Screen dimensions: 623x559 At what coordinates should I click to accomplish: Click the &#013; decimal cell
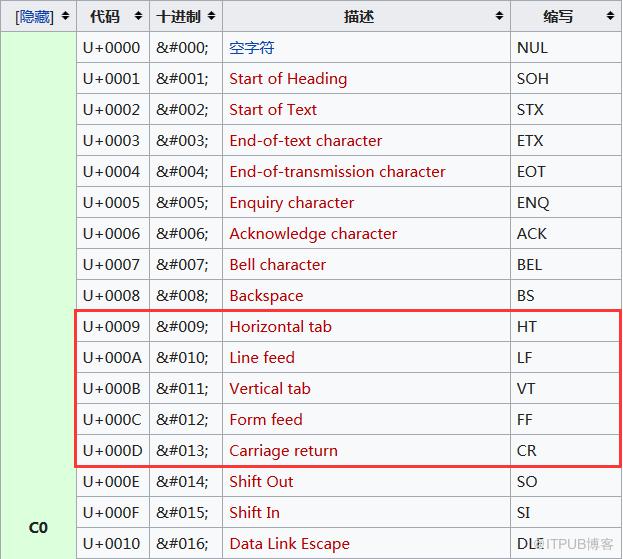186,451
